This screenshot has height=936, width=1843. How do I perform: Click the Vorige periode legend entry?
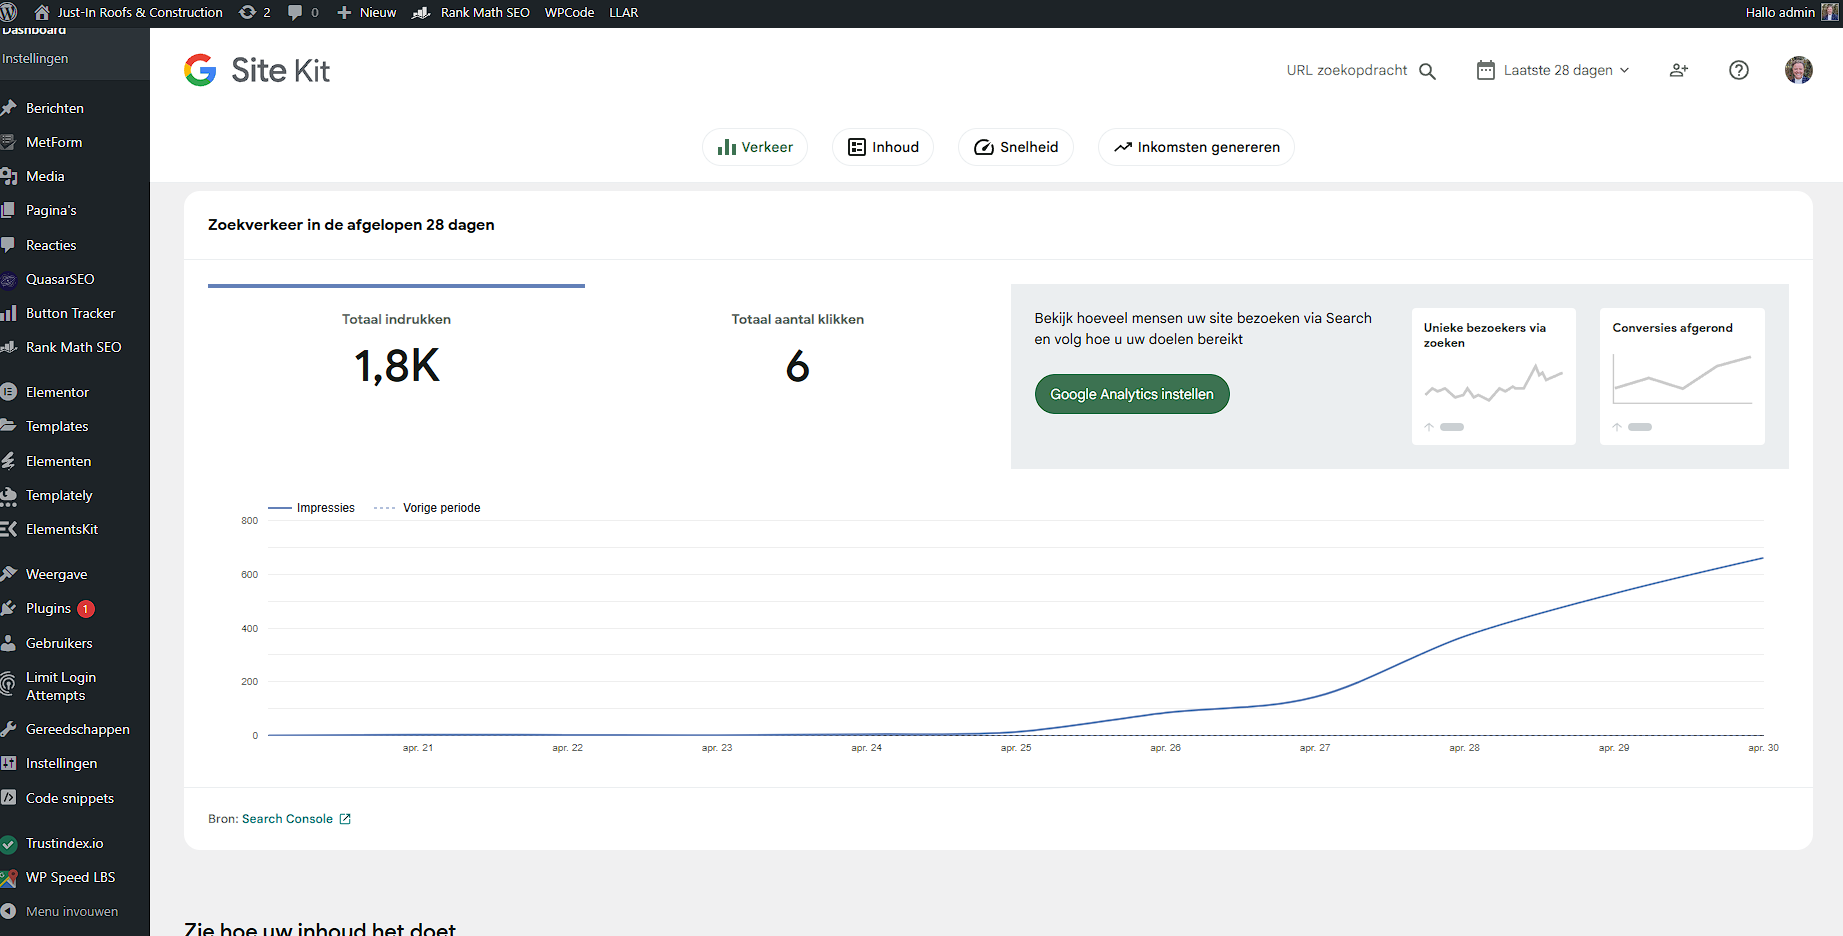(427, 508)
